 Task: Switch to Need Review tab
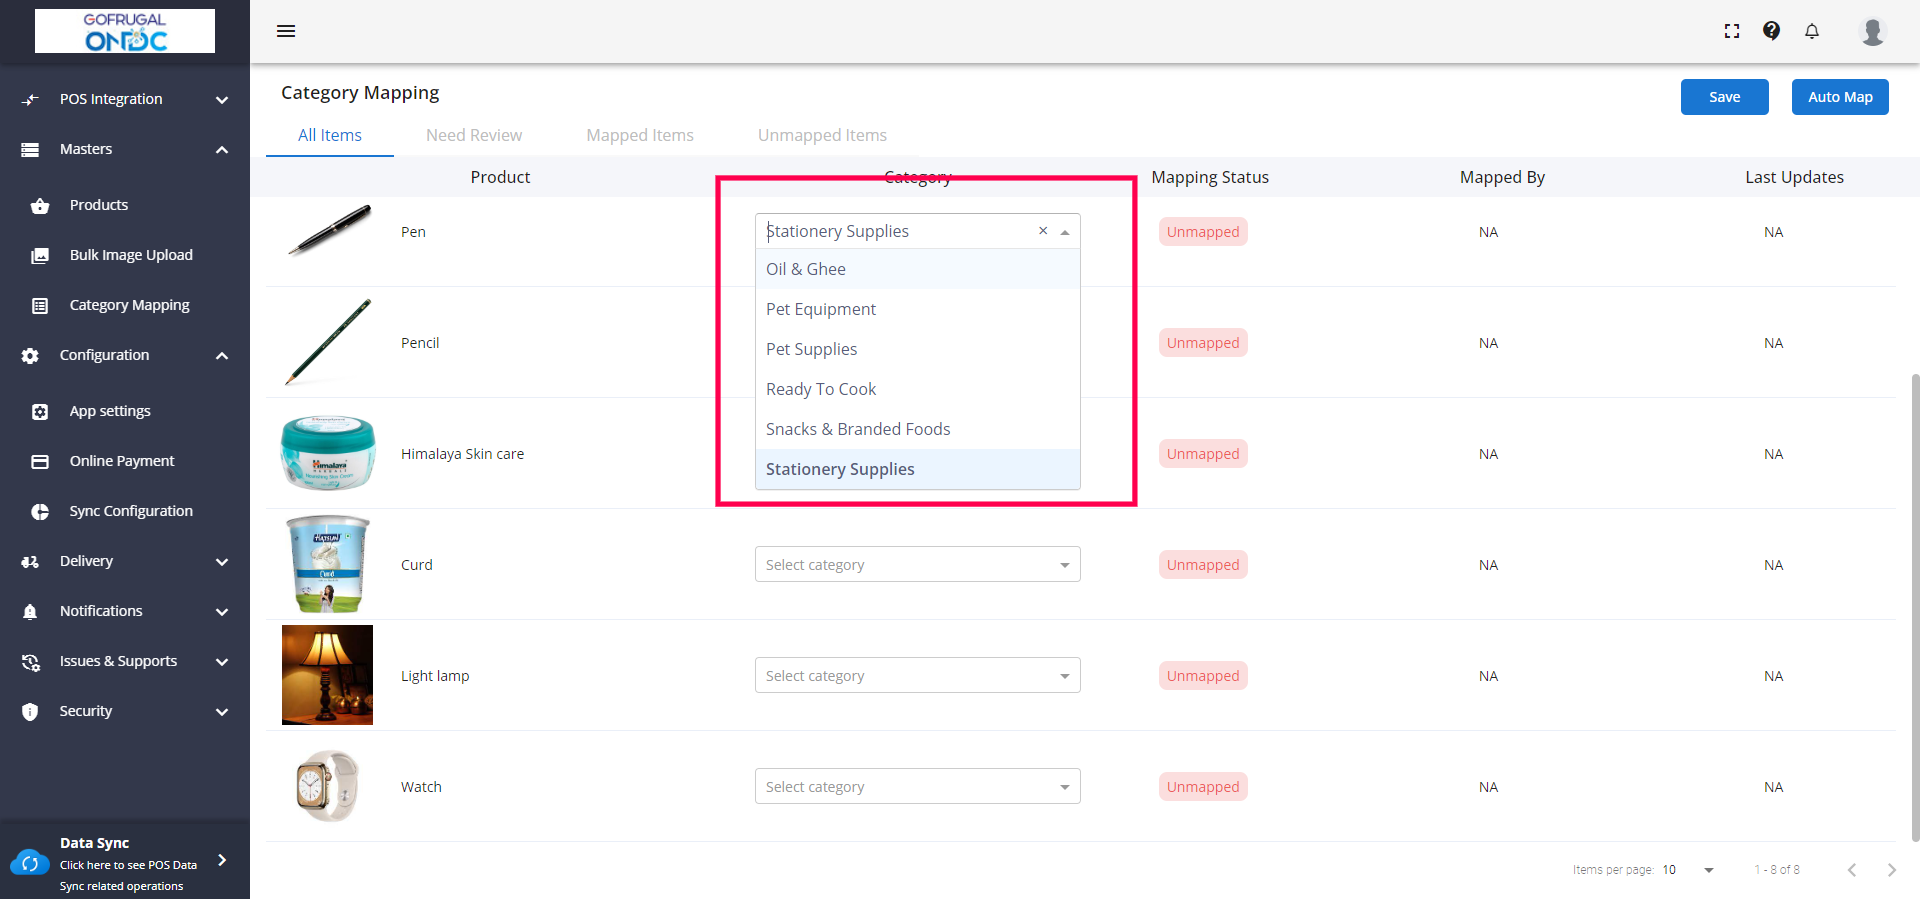pos(474,135)
